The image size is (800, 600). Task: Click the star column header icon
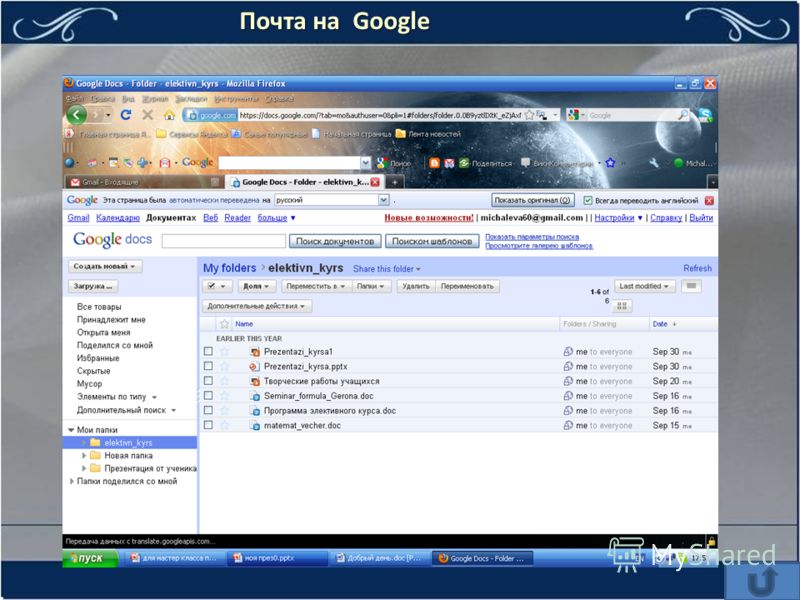click(224, 324)
